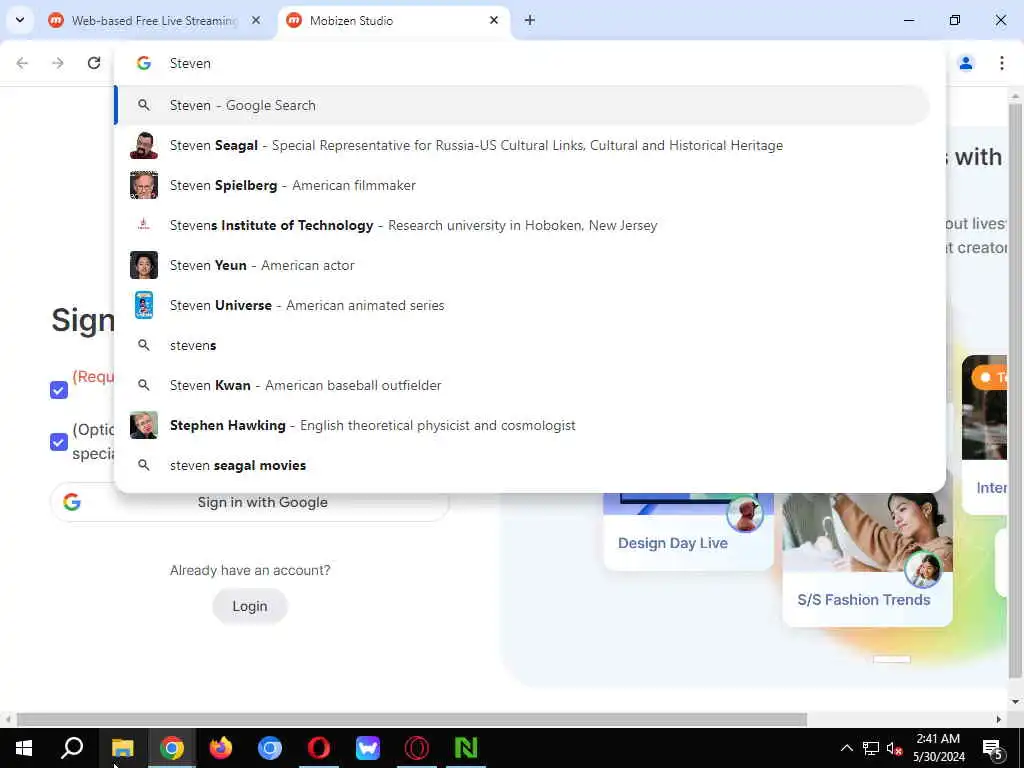Choose the Steven Kwan suggestion
Viewport: 1024px width, 768px height.
522,385
